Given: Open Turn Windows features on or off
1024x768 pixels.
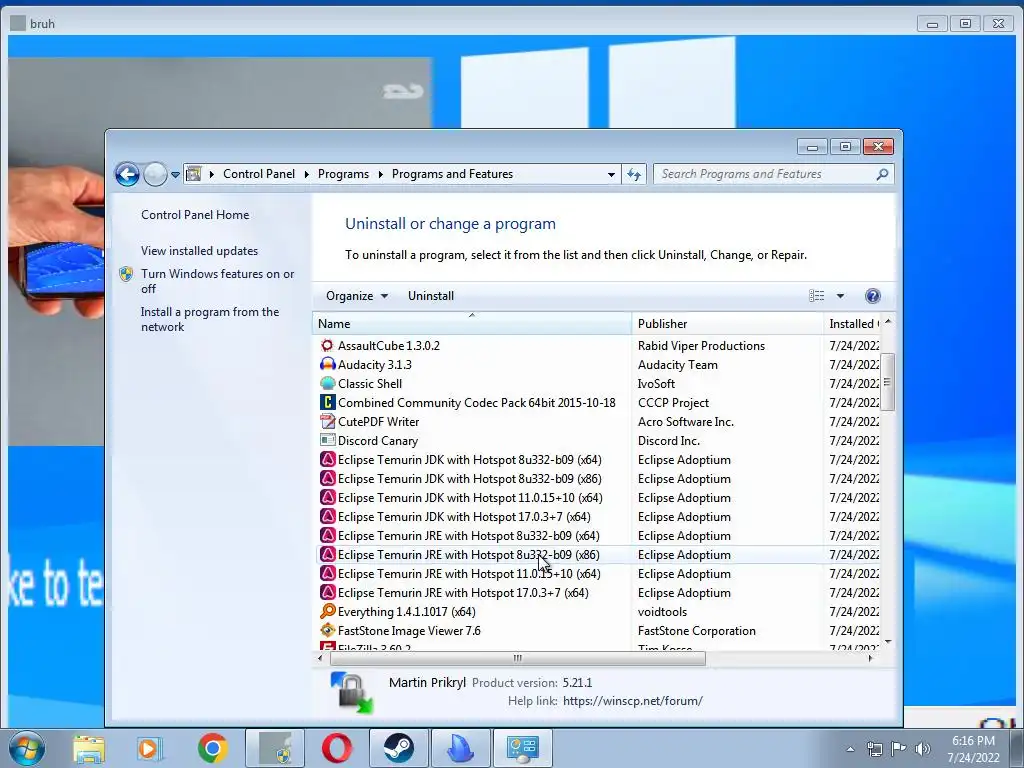Looking at the screenshot, I should tap(217, 281).
